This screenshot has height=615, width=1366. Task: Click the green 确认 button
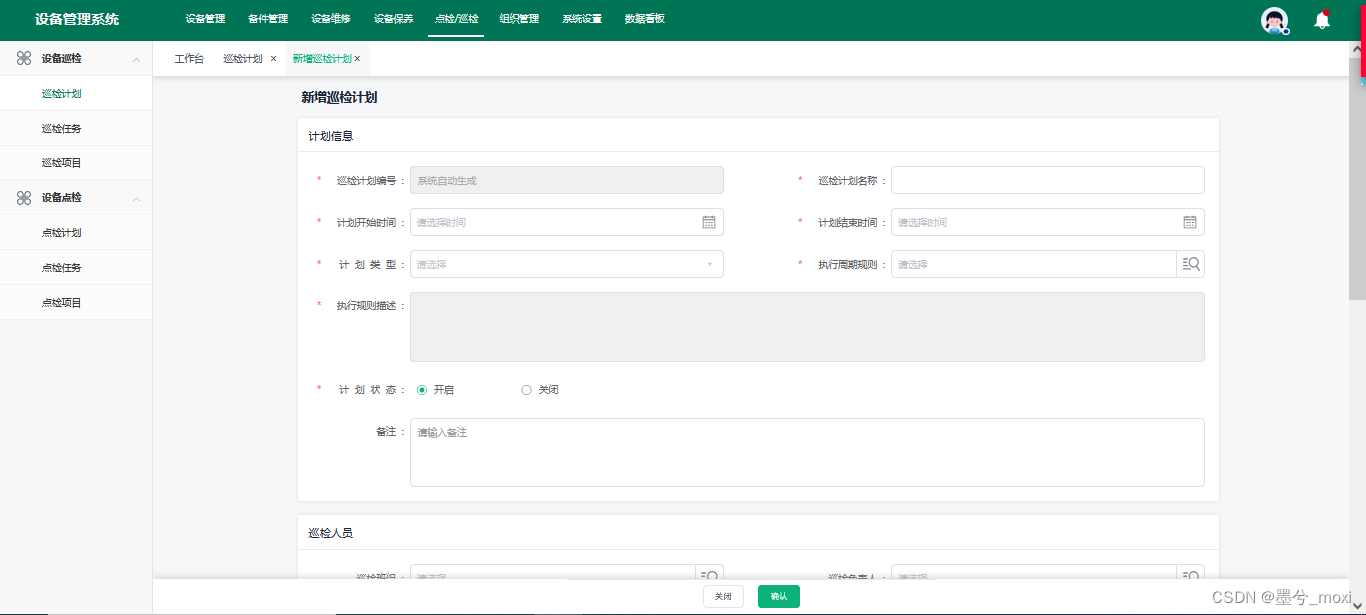[x=779, y=597]
